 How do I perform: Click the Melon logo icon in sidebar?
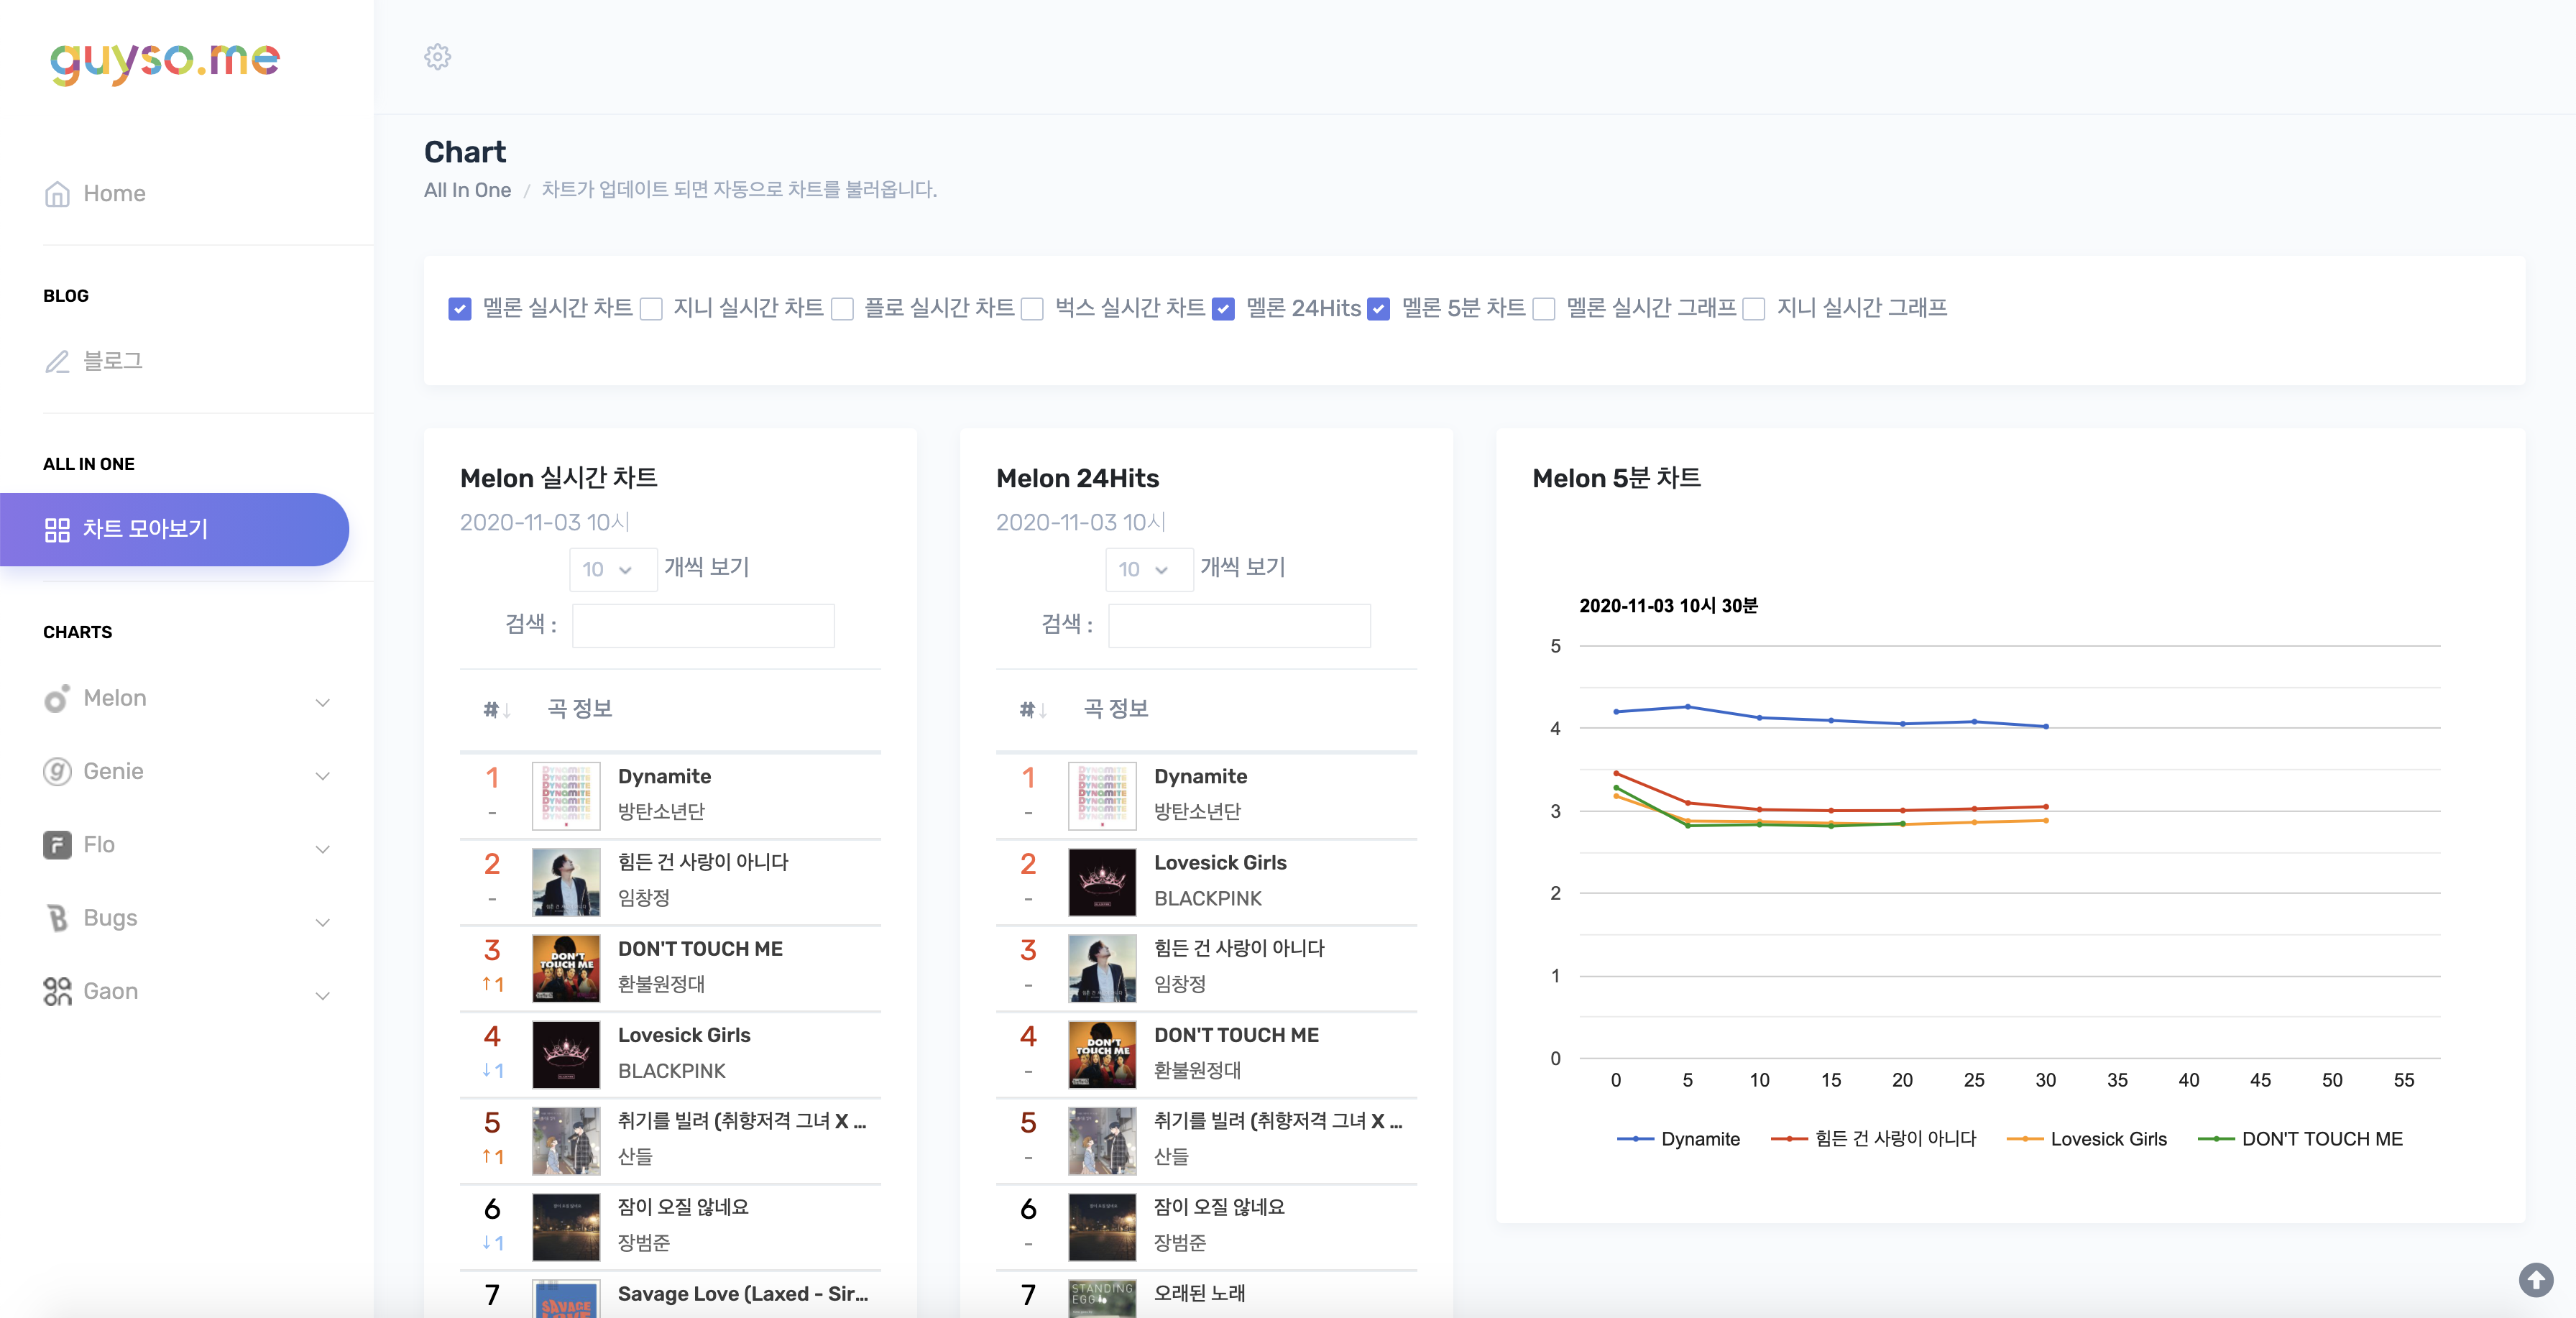click(57, 698)
